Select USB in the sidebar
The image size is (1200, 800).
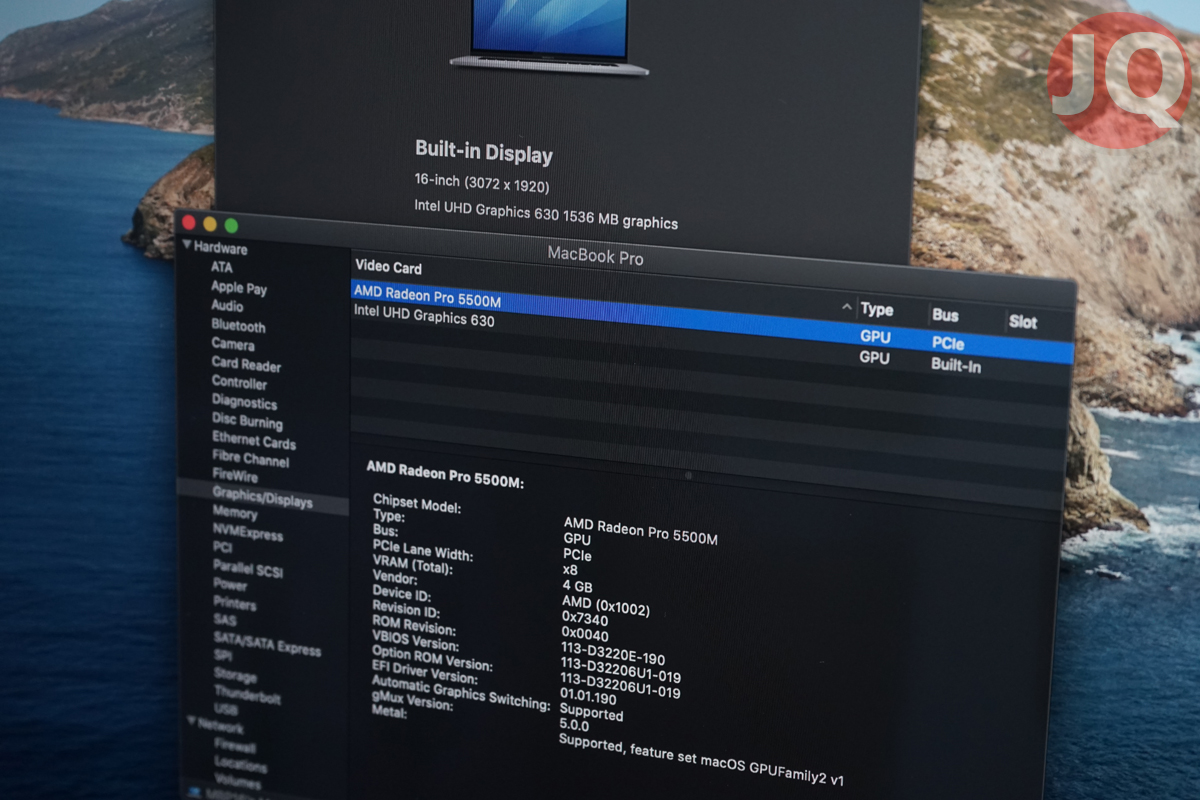[226, 710]
